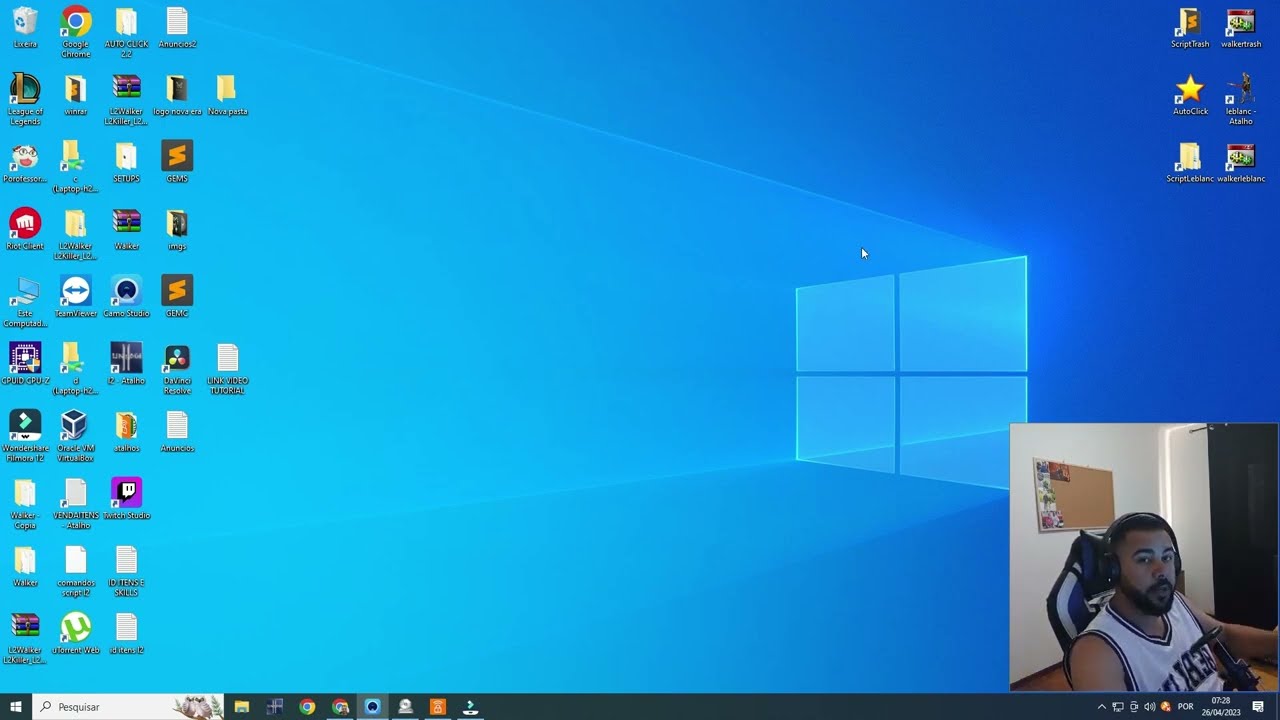1280x720 pixels.
Task: Select the TeamViewer desktop shortcut
Action: pyautogui.click(x=76, y=297)
